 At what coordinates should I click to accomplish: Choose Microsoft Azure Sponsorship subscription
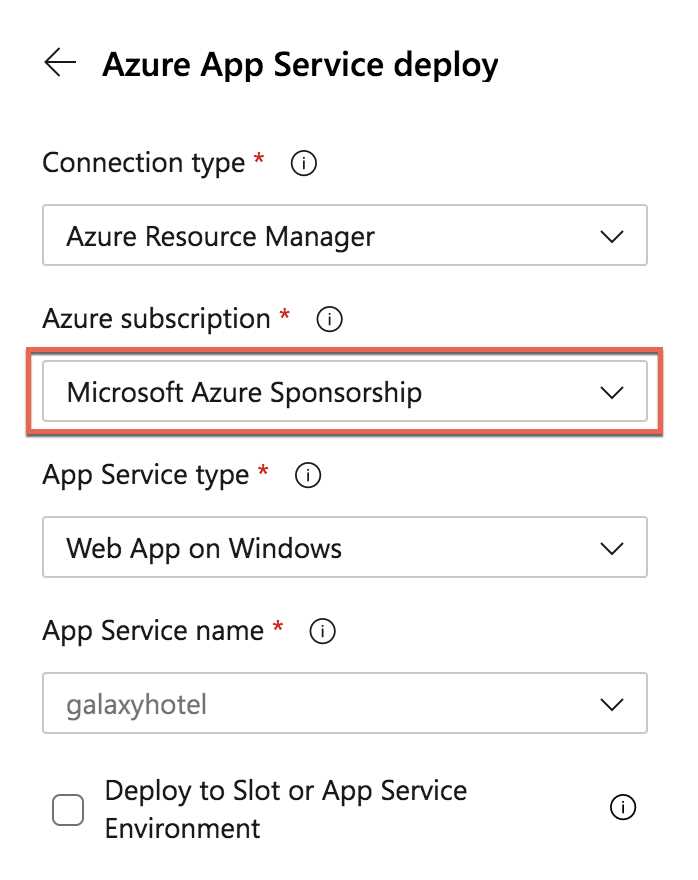[345, 392]
